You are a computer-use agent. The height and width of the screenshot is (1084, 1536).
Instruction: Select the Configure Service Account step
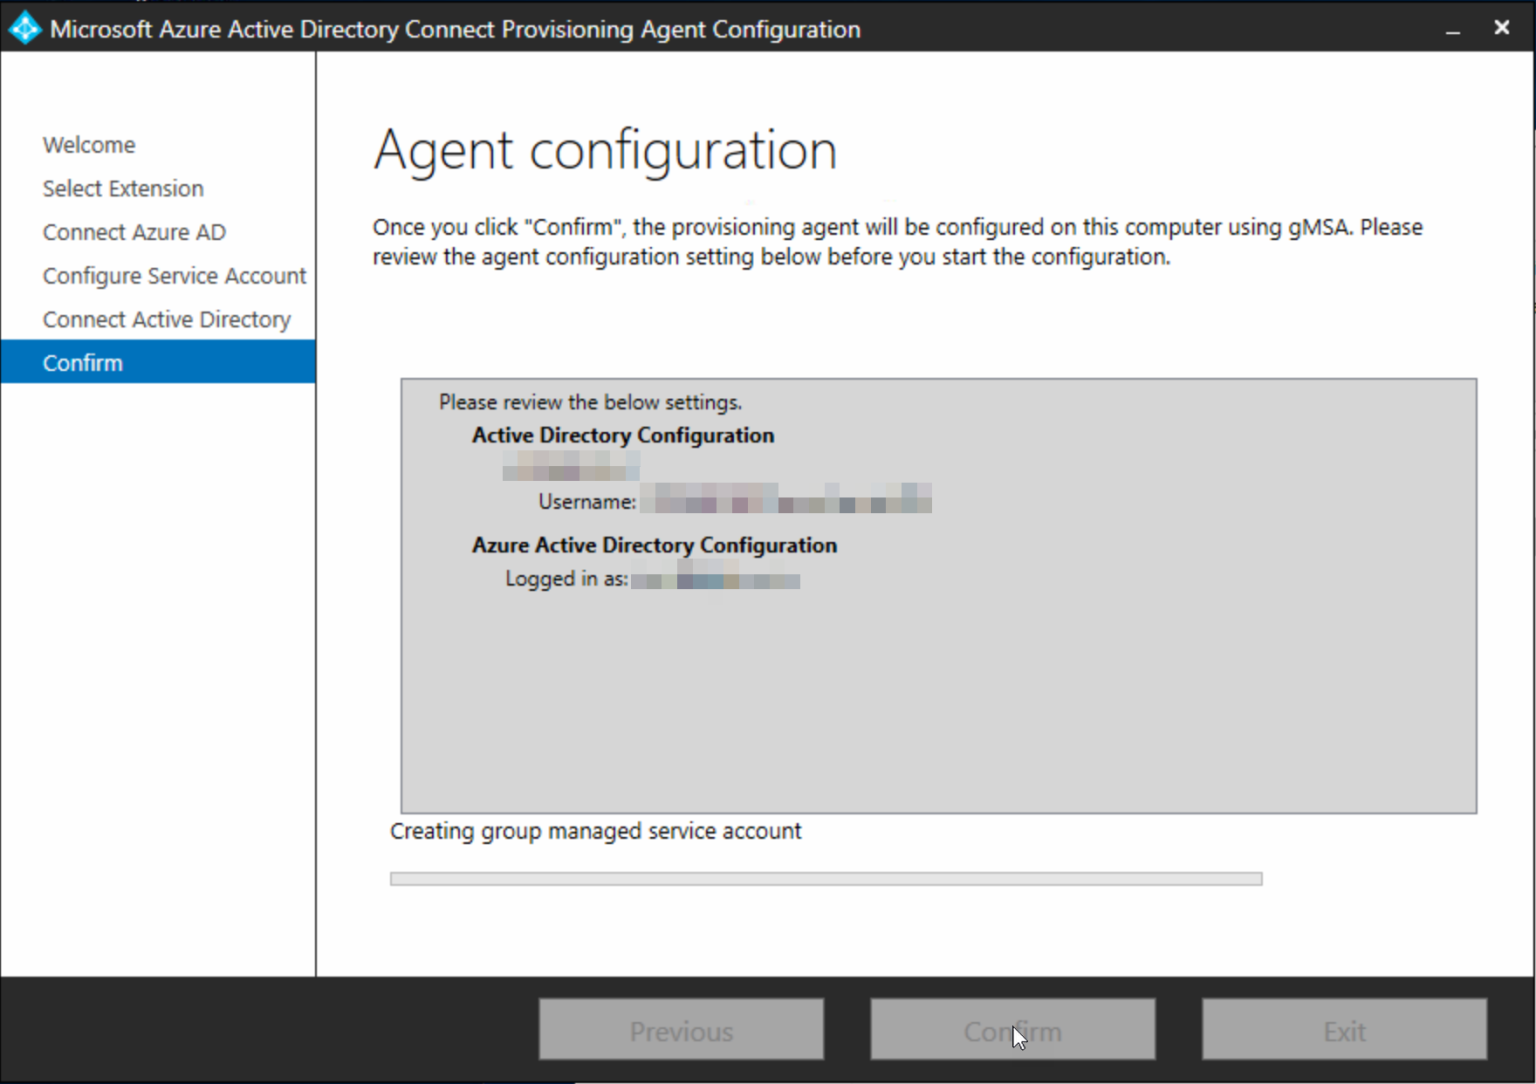174,275
